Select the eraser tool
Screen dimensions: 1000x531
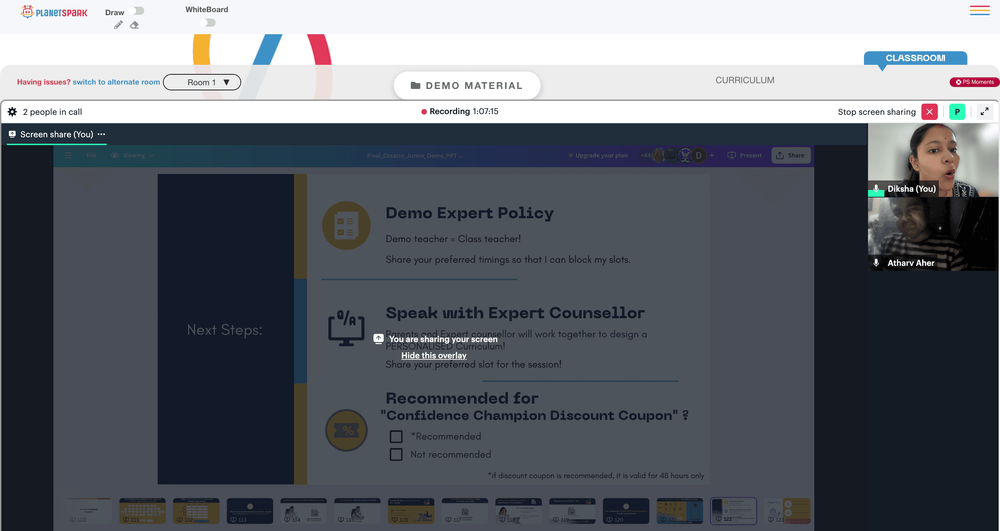point(134,25)
